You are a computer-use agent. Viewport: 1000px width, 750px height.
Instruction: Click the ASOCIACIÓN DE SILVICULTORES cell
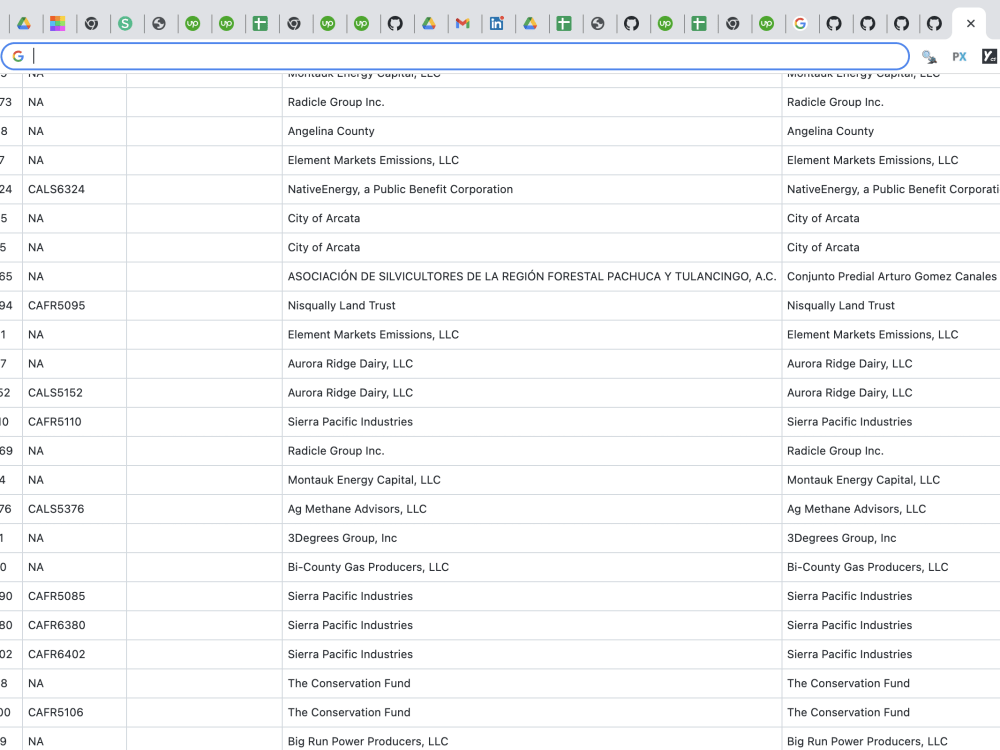pyautogui.click(x=532, y=276)
